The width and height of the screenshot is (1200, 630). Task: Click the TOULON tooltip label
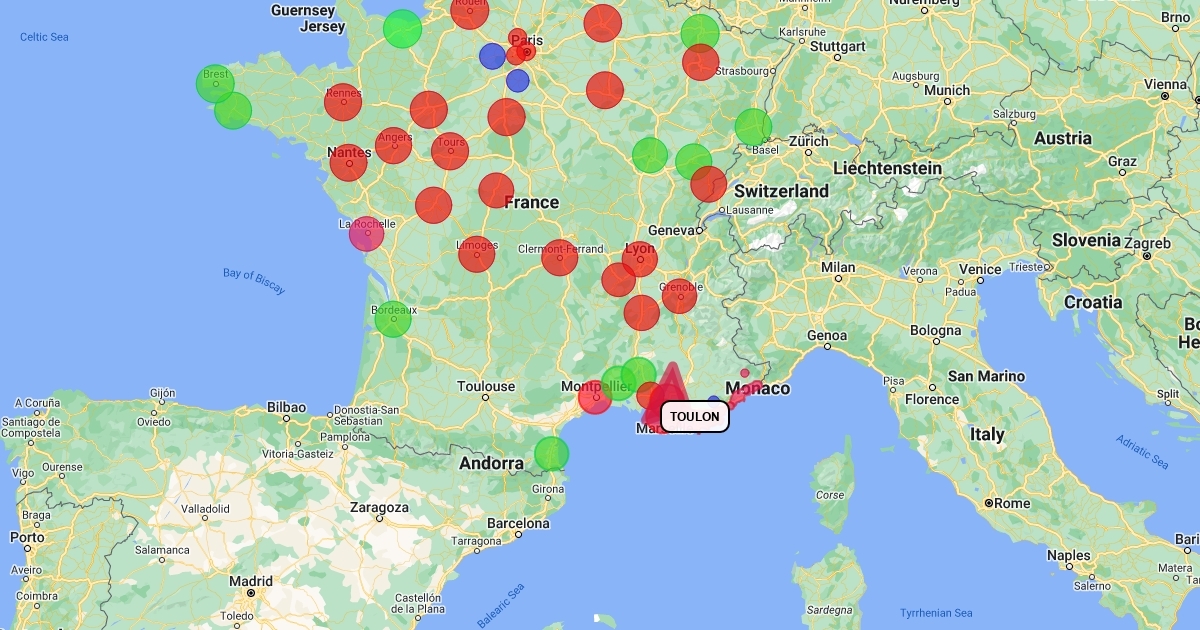[x=694, y=417]
